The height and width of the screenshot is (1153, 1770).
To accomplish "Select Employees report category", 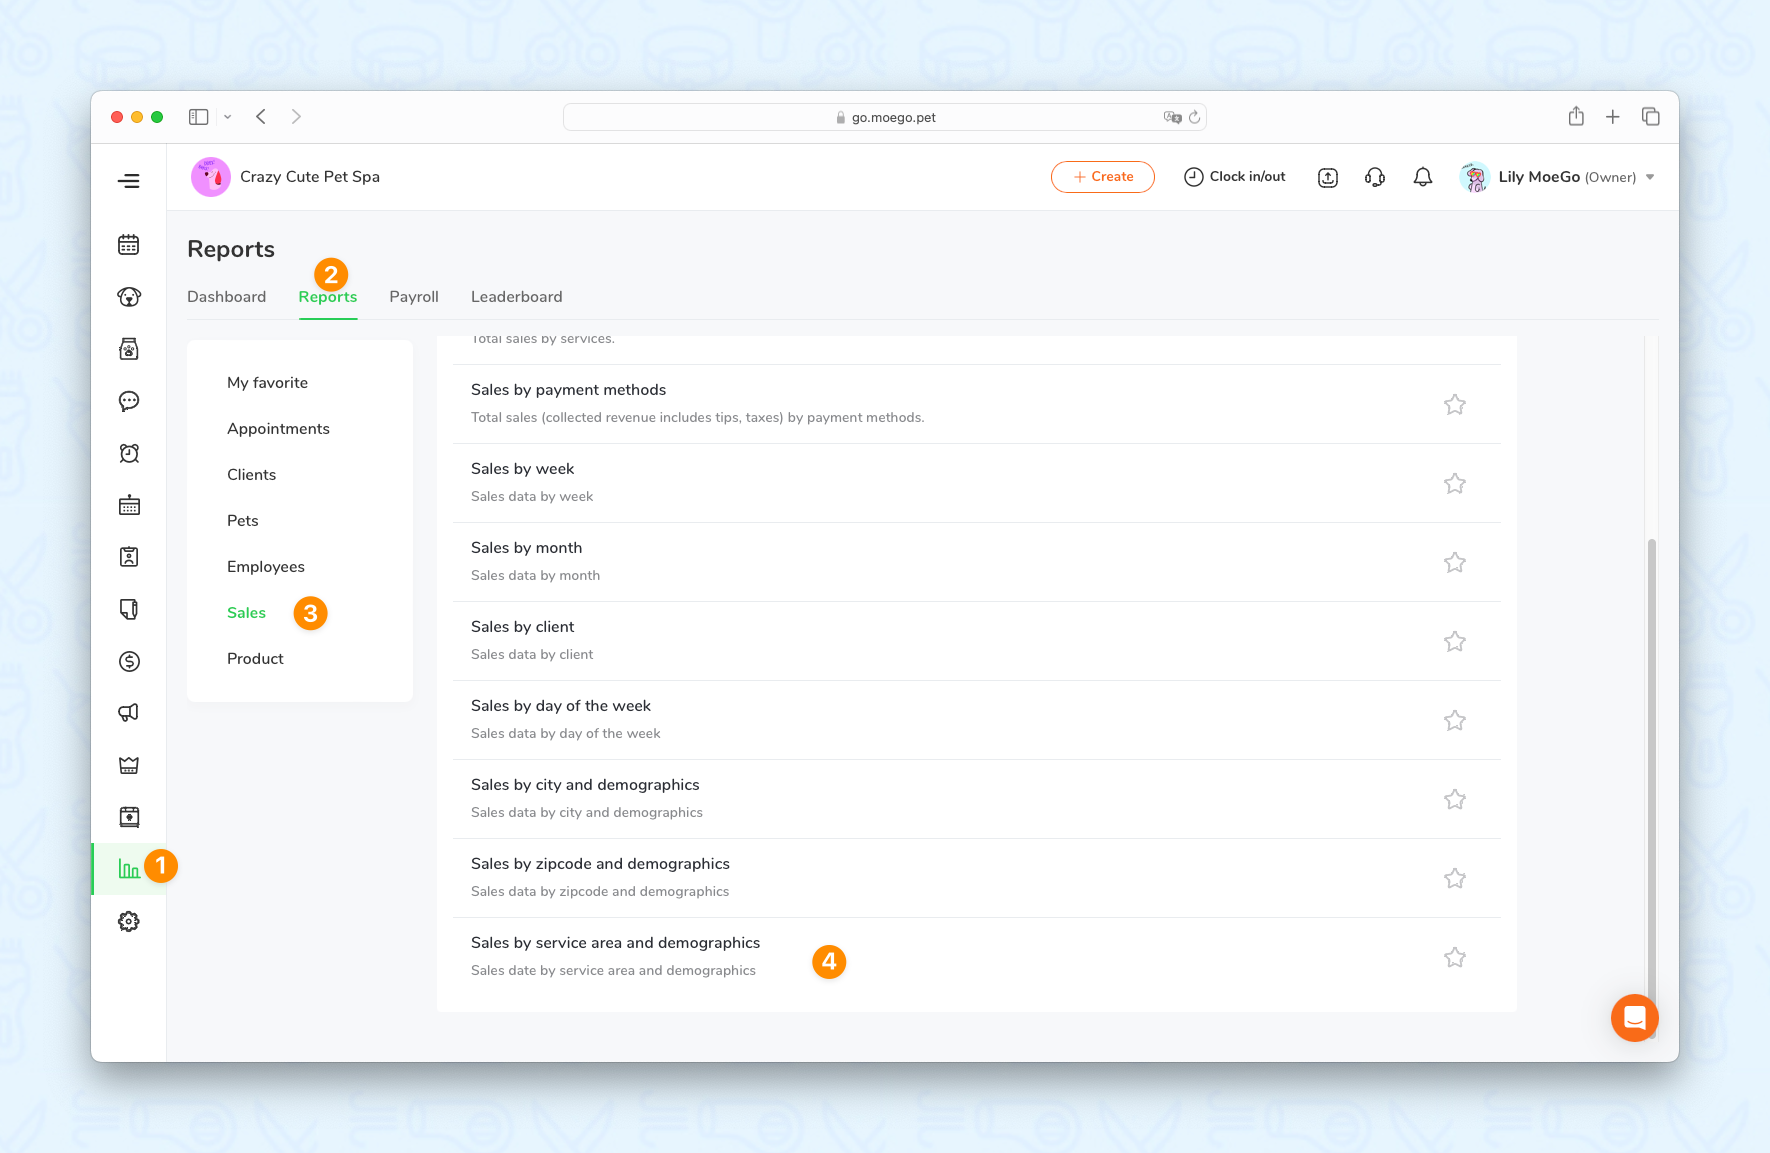I will coord(266,567).
